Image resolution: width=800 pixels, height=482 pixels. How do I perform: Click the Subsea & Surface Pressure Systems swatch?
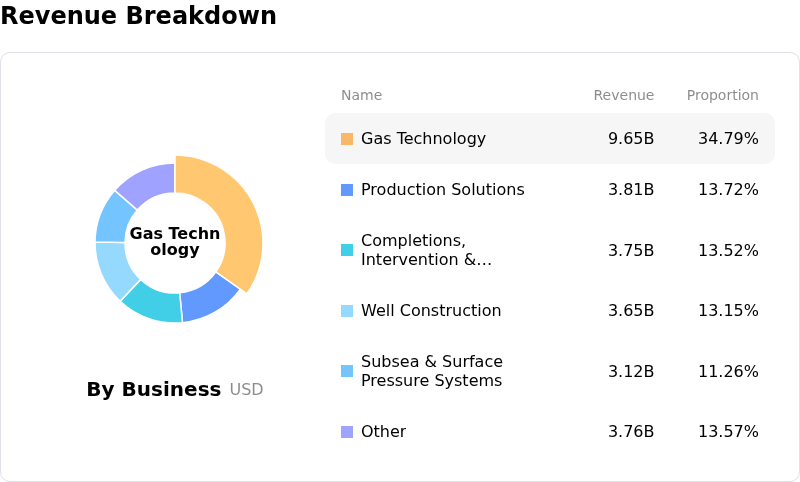coord(347,371)
